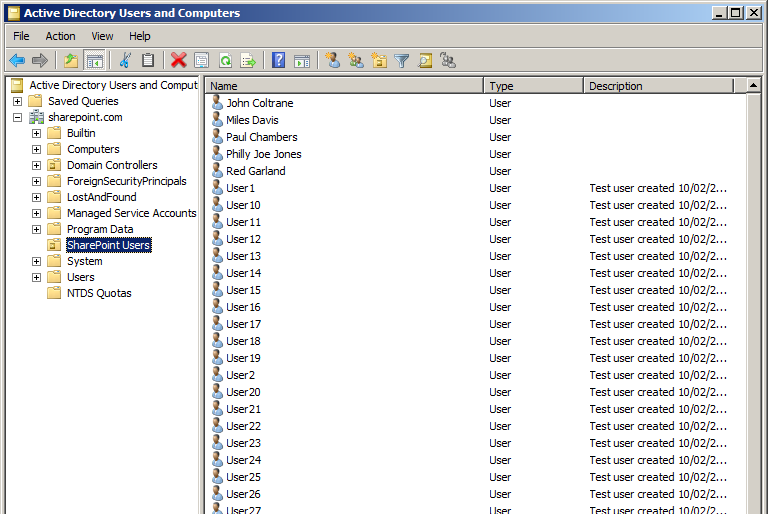The width and height of the screenshot is (768, 514).
Task: Open the Help question mark icon
Action: [x=279, y=60]
